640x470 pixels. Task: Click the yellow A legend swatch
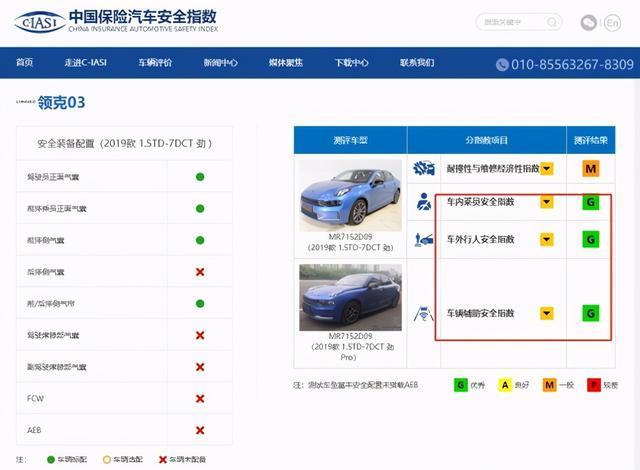coord(505,385)
